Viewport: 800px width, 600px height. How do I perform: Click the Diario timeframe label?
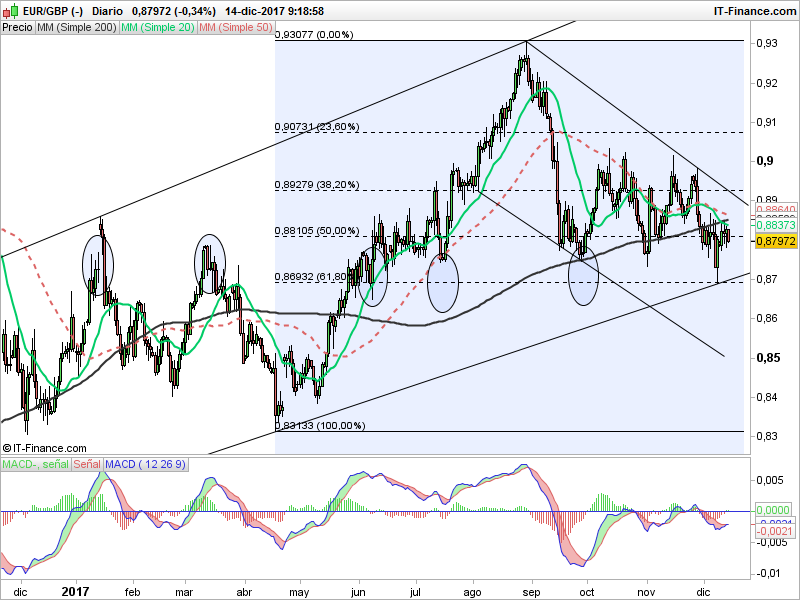pyautogui.click(x=108, y=11)
